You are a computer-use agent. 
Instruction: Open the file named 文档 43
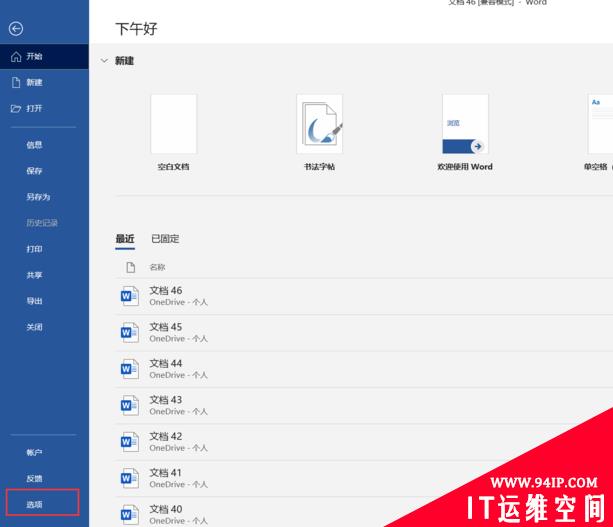coord(166,400)
